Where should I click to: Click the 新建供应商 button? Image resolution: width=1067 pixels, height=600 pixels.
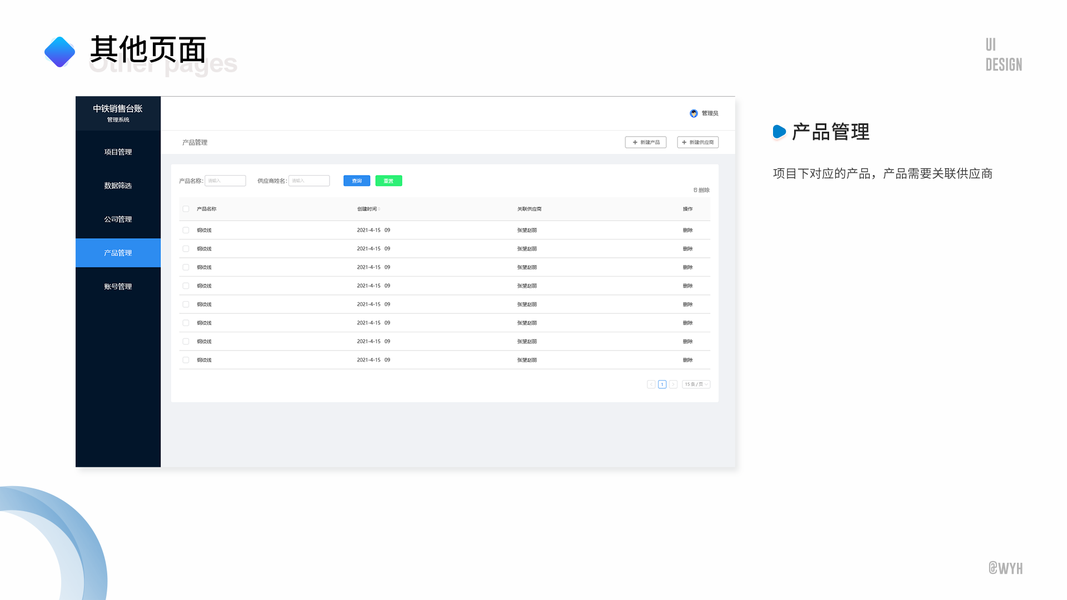[697, 142]
